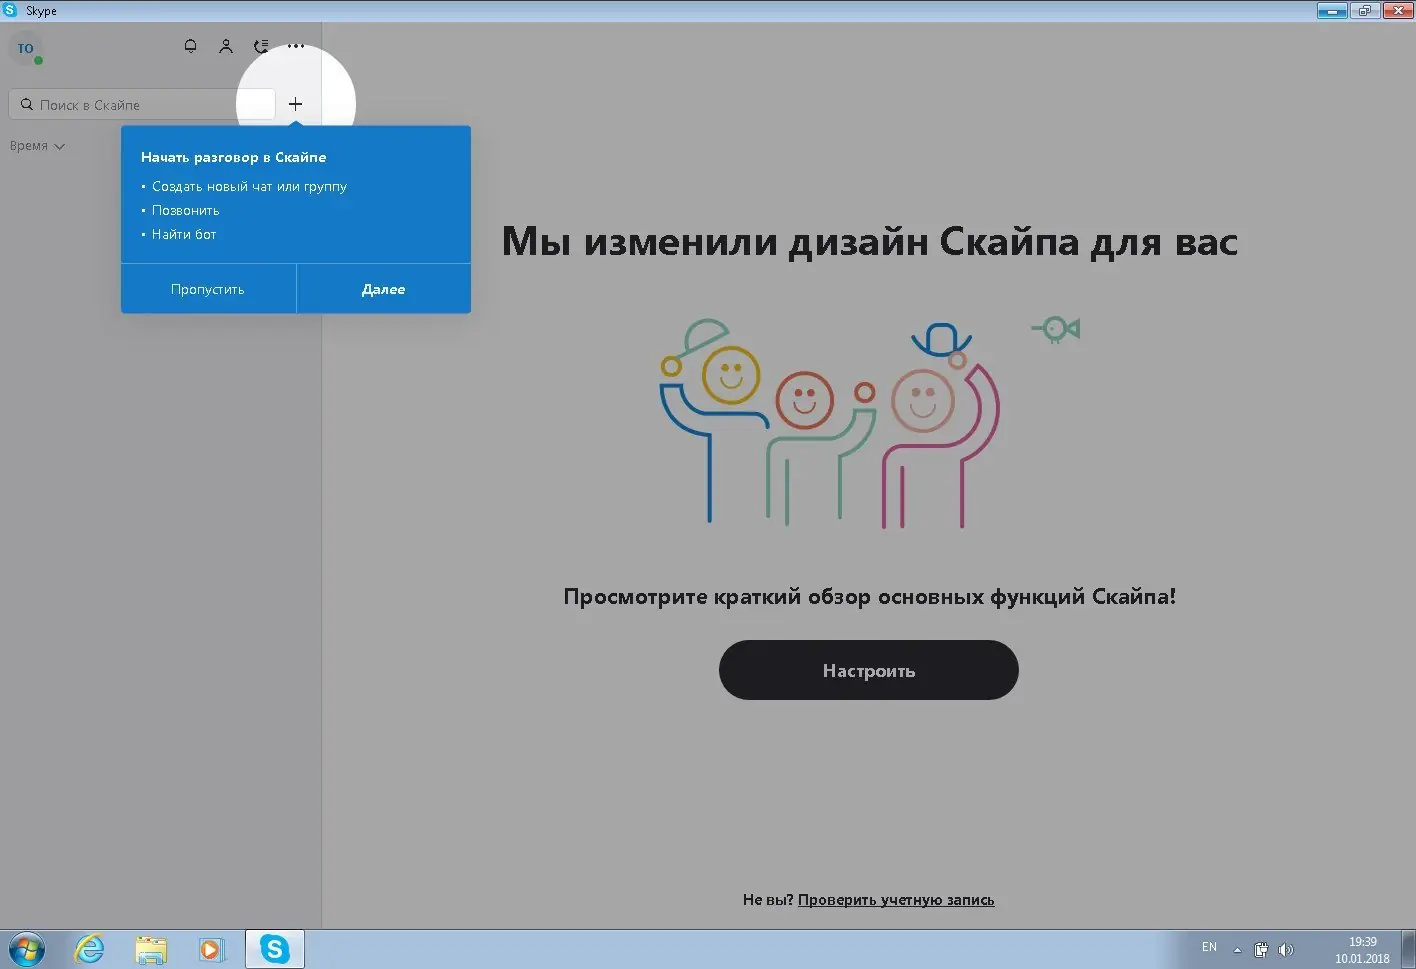Open notifications via the bell icon
This screenshot has width=1416, height=969.
click(x=190, y=46)
